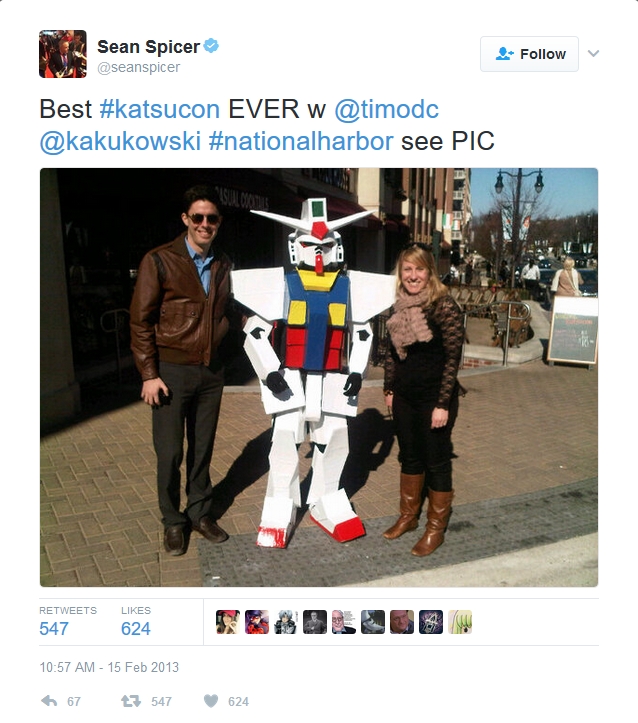View the 624 likes count
This screenshot has height=723, width=638.
pos(136,628)
